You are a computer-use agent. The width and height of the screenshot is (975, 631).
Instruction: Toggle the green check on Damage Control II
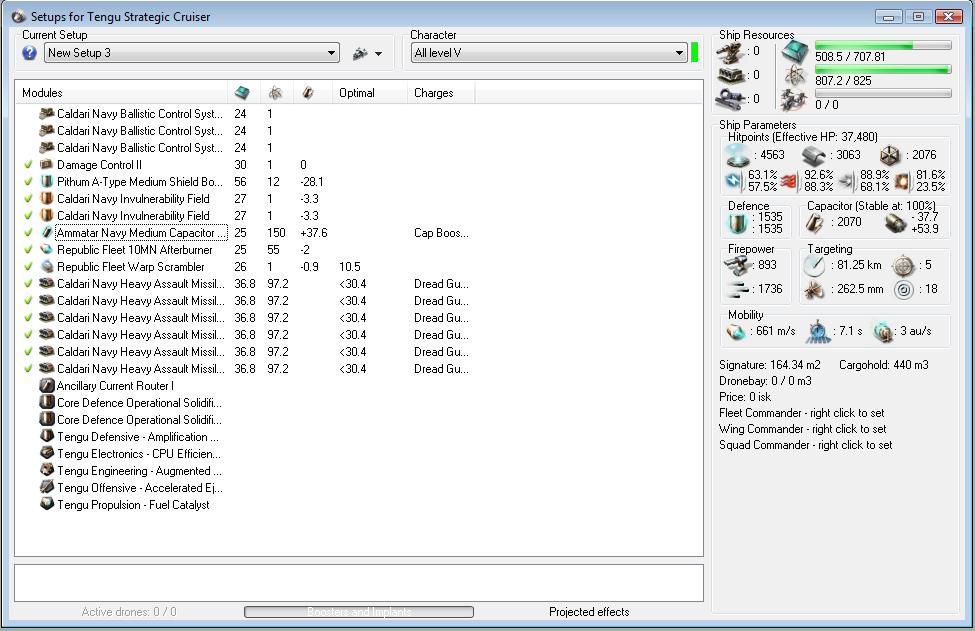(x=28, y=165)
